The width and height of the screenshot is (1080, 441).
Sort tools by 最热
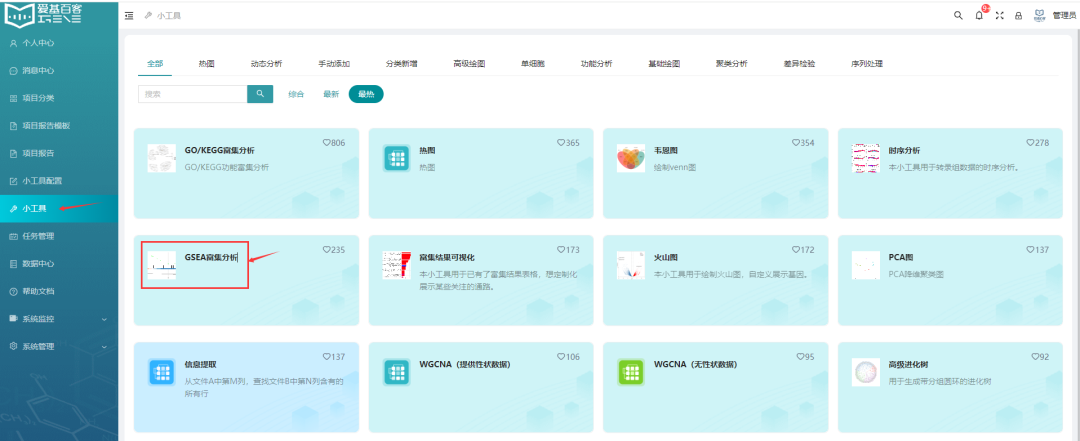click(366, 94)
